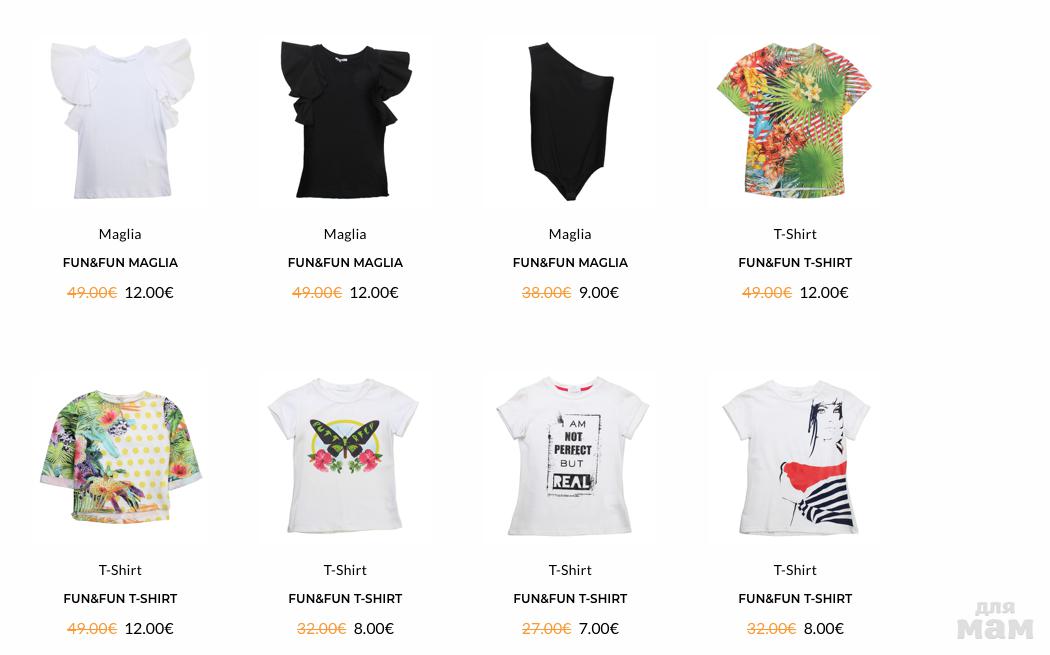The height and width of the screenshot is (655, 1050).
Task: Click the 'для мам' watermark logo
Action: point(996,621)
